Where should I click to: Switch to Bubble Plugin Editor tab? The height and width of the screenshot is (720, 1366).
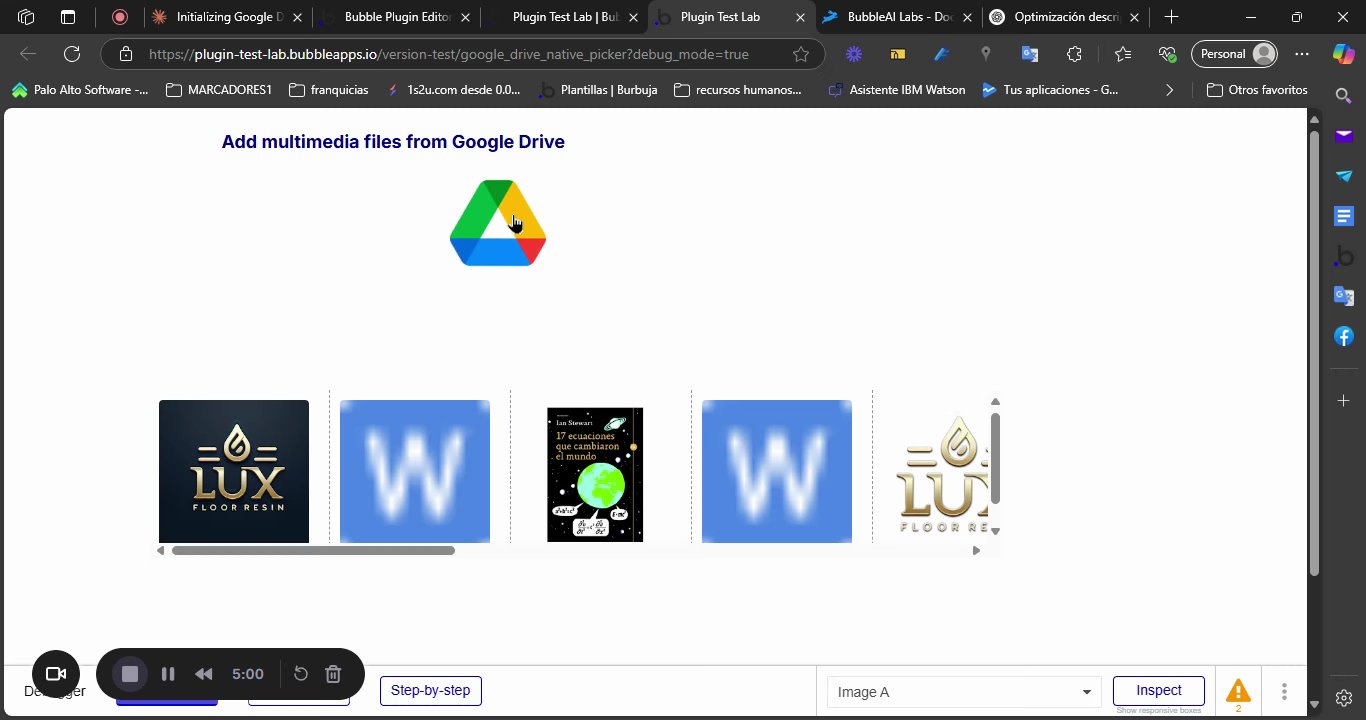pyautogui.click(x=395, y=17)
